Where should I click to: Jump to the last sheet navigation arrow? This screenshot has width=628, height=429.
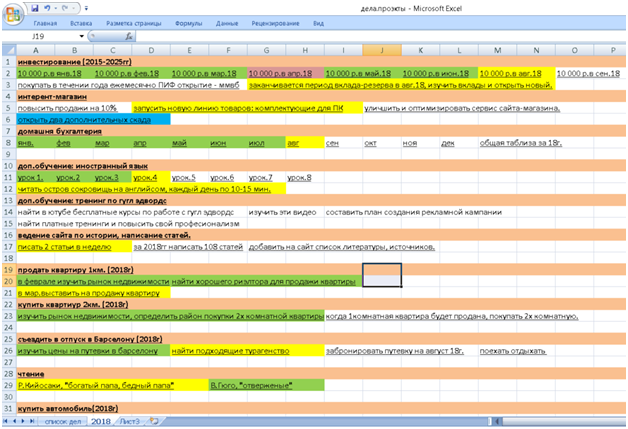point(32,421)
